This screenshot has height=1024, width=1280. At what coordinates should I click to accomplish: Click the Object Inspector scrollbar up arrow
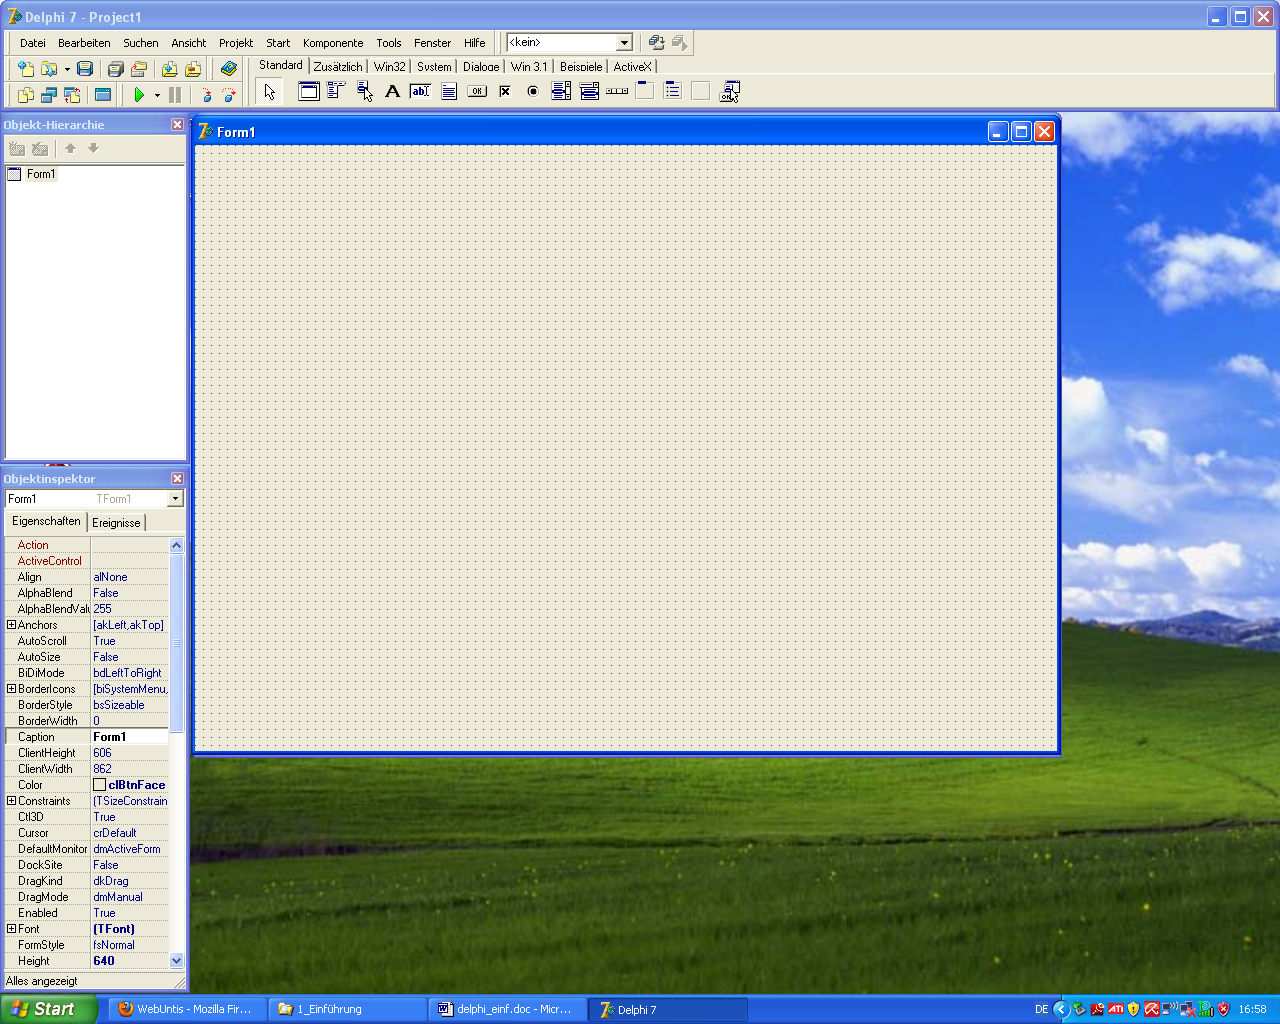177,545
